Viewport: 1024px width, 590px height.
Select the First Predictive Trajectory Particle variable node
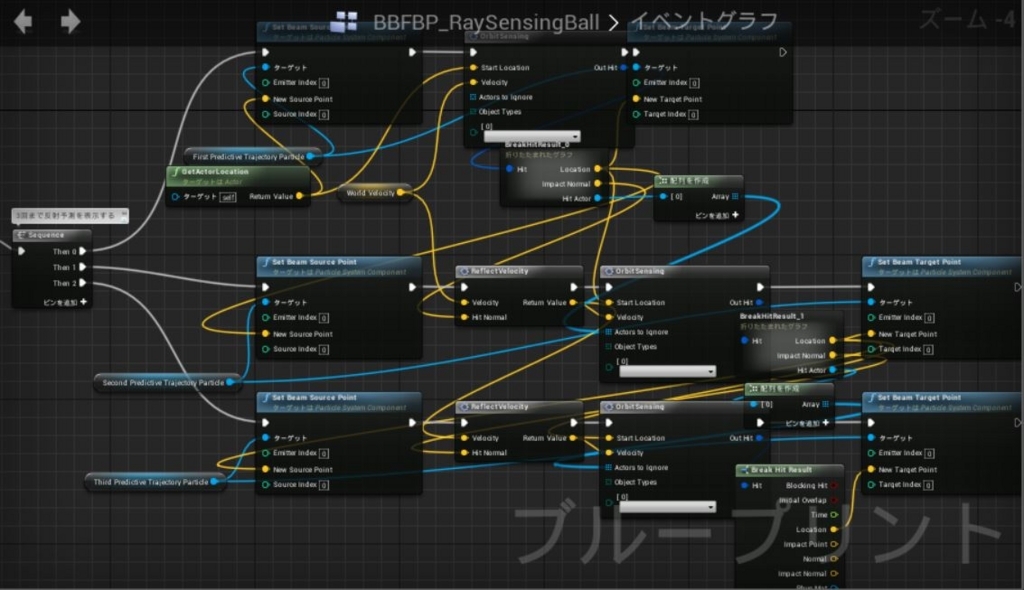[x=253, y=156]
